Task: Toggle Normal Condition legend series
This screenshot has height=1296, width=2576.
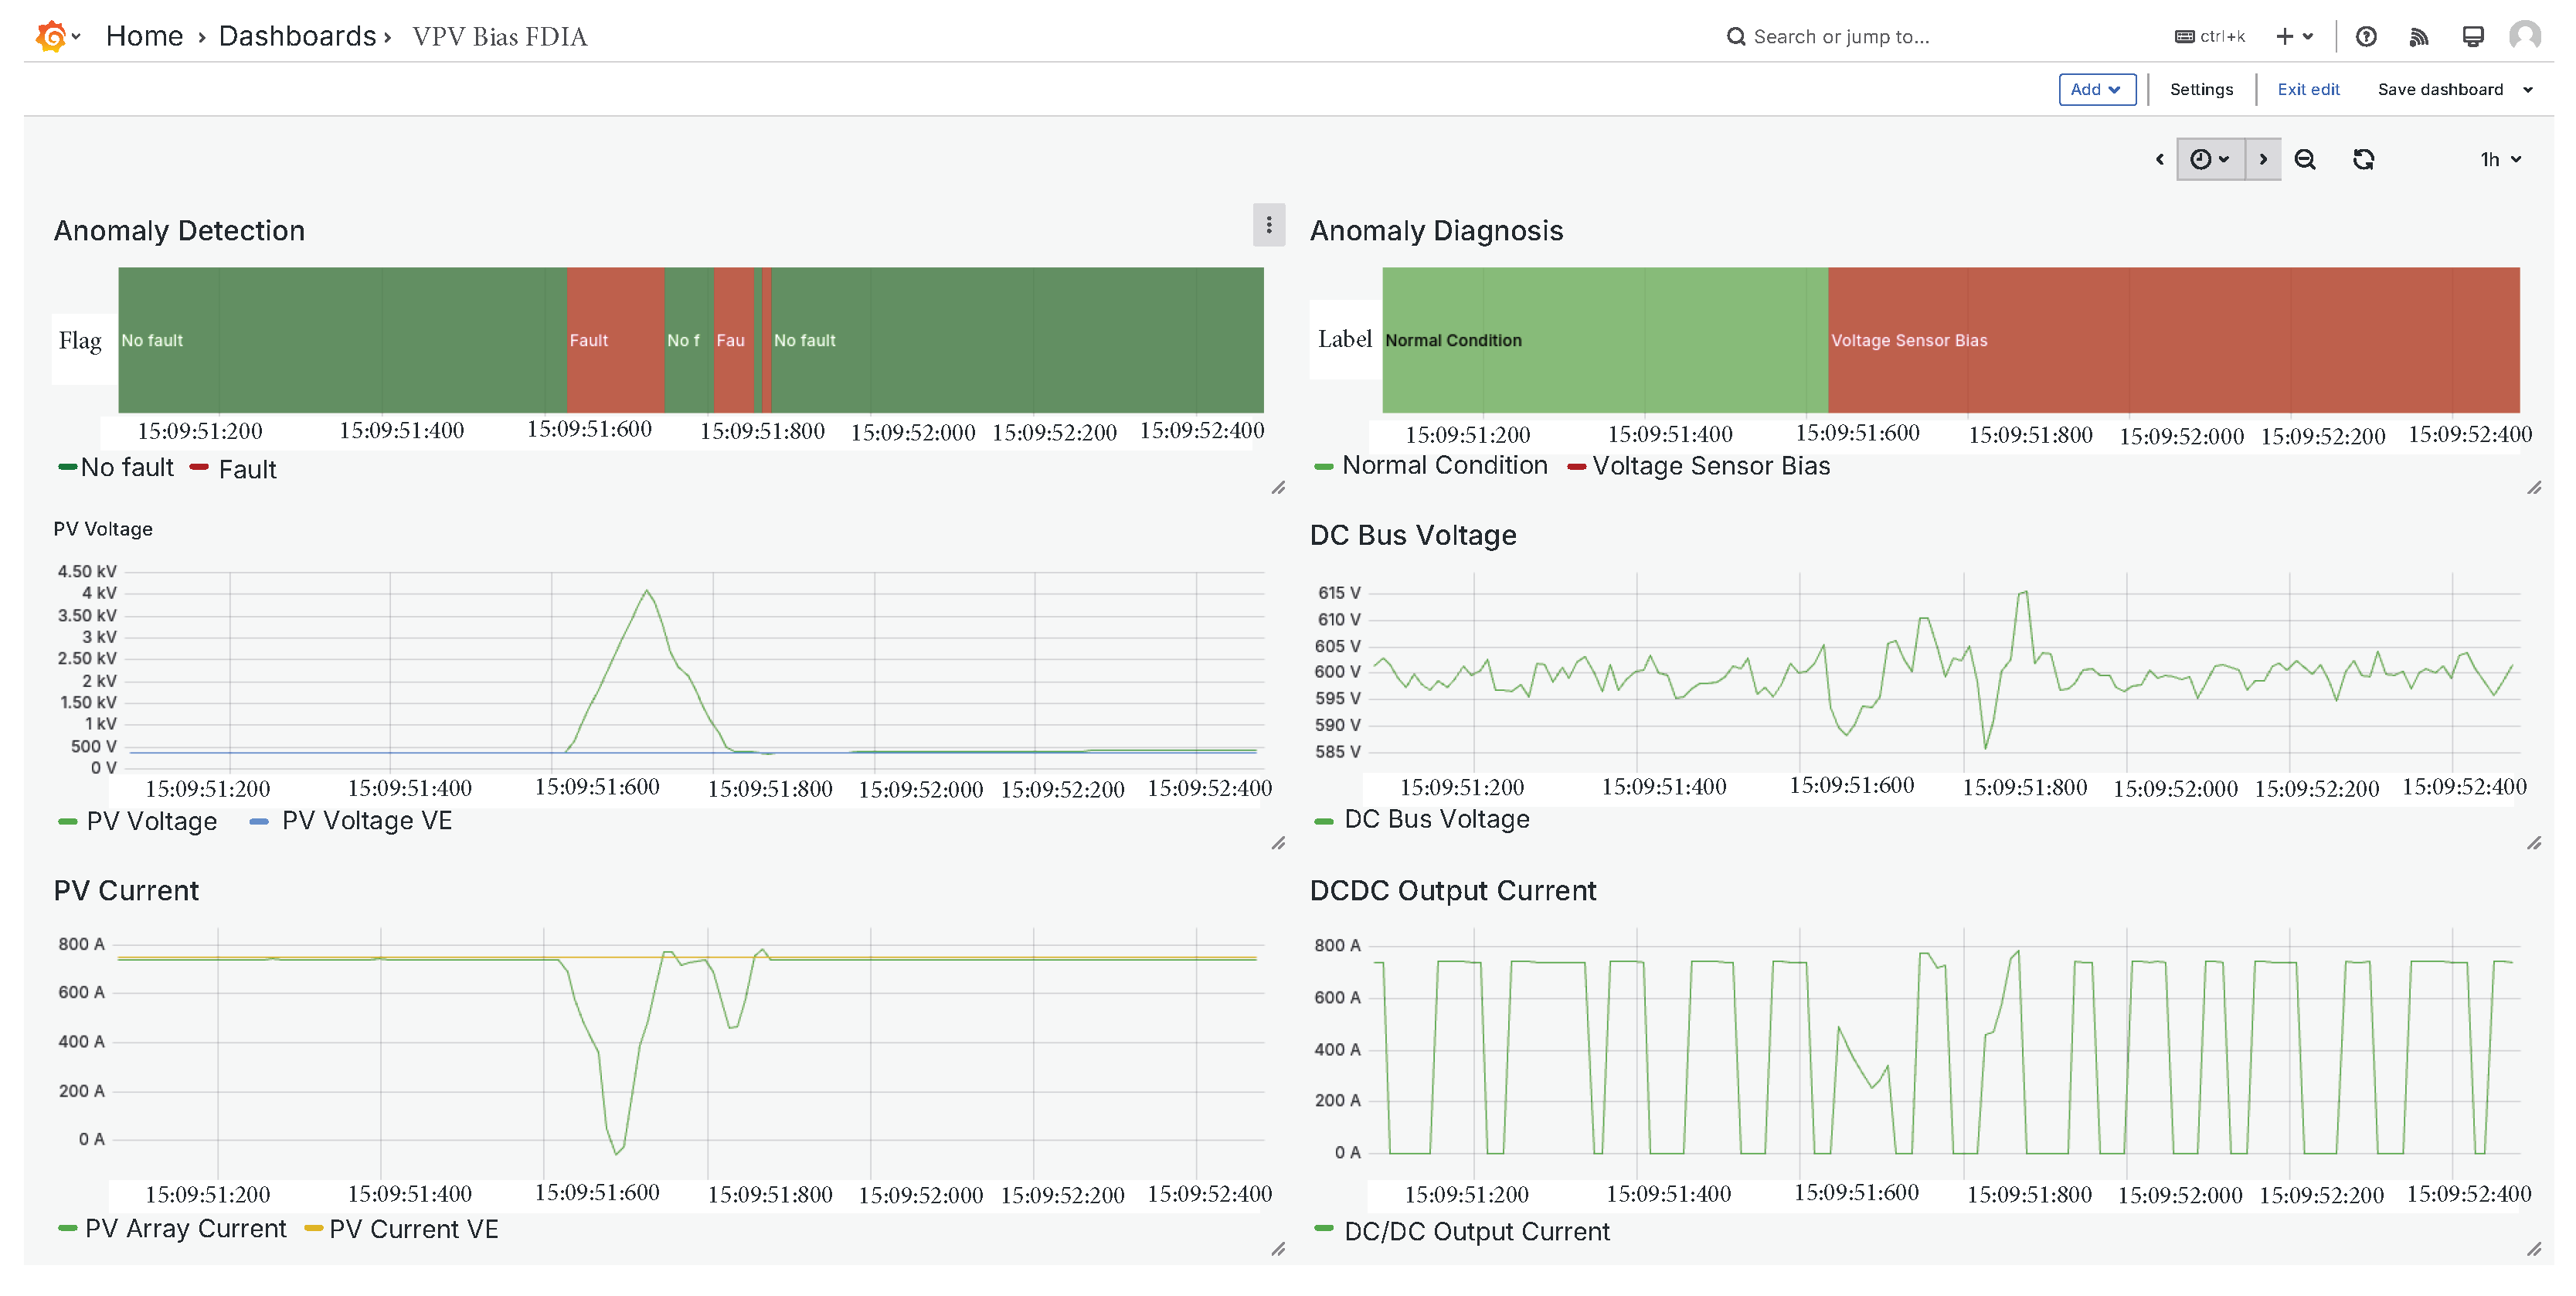Action: coord(1430,466)
